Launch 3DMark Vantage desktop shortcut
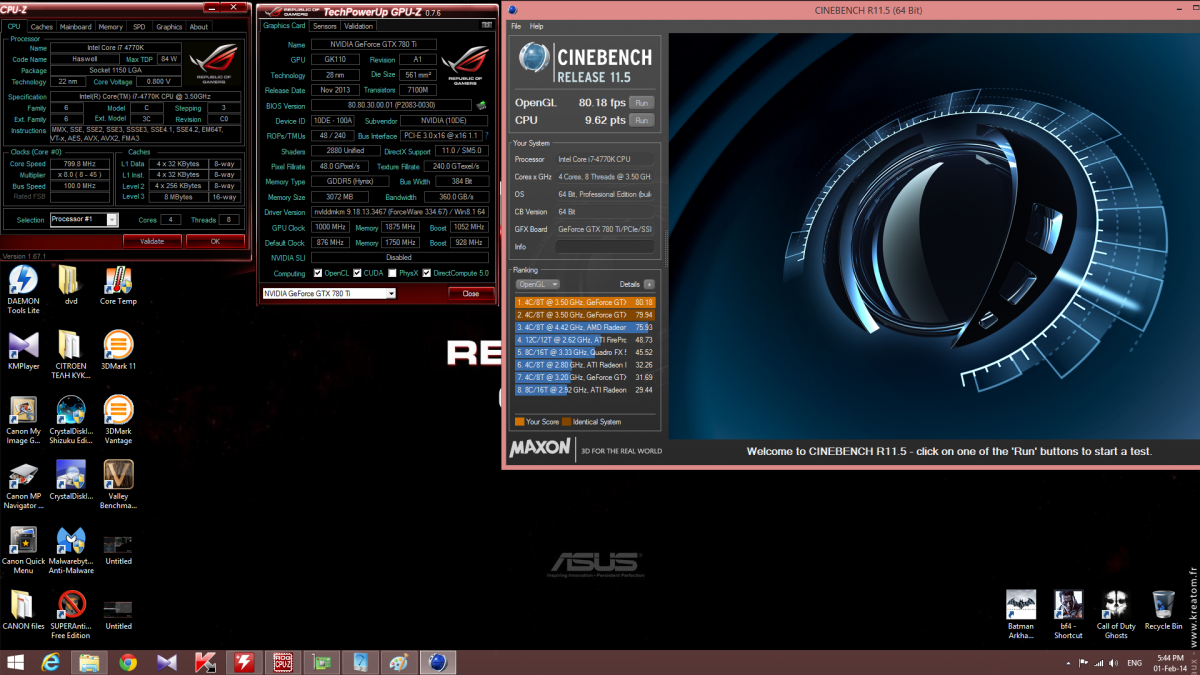The height and width of the screenshot is (675, 1200). pyautogui.click(x=118, y=420)
